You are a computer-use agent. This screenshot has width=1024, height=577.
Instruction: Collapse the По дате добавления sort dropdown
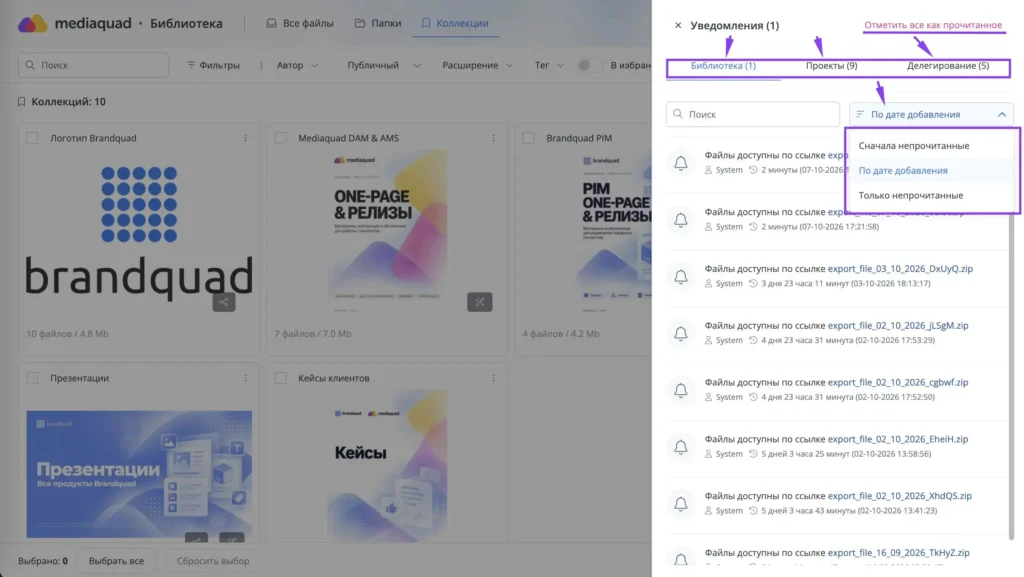pos(931,114)
